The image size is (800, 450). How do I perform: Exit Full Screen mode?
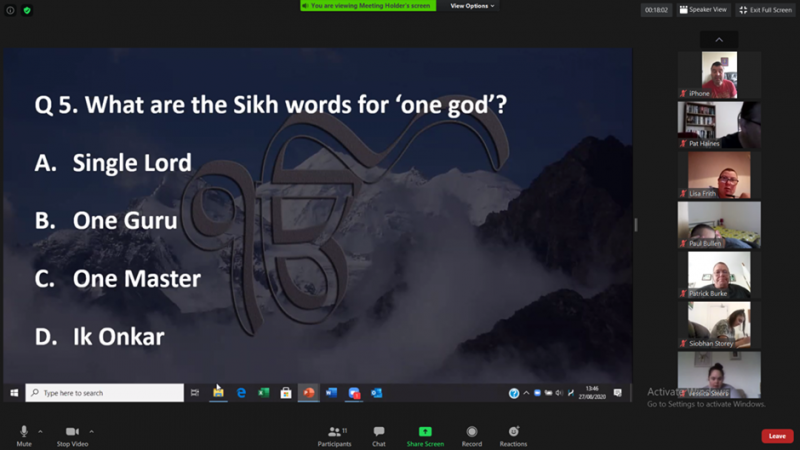pyautogui.click(x=765, y=10)
